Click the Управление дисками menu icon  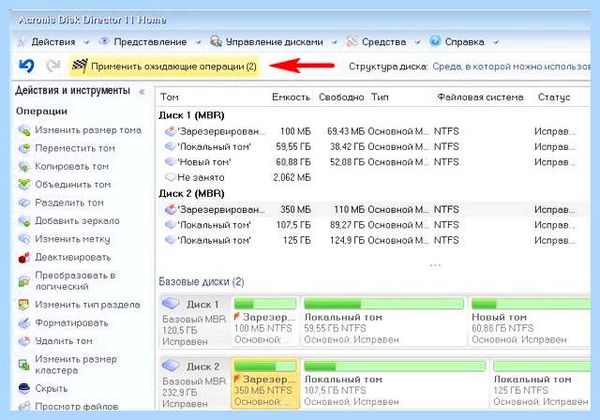(216, 41)
